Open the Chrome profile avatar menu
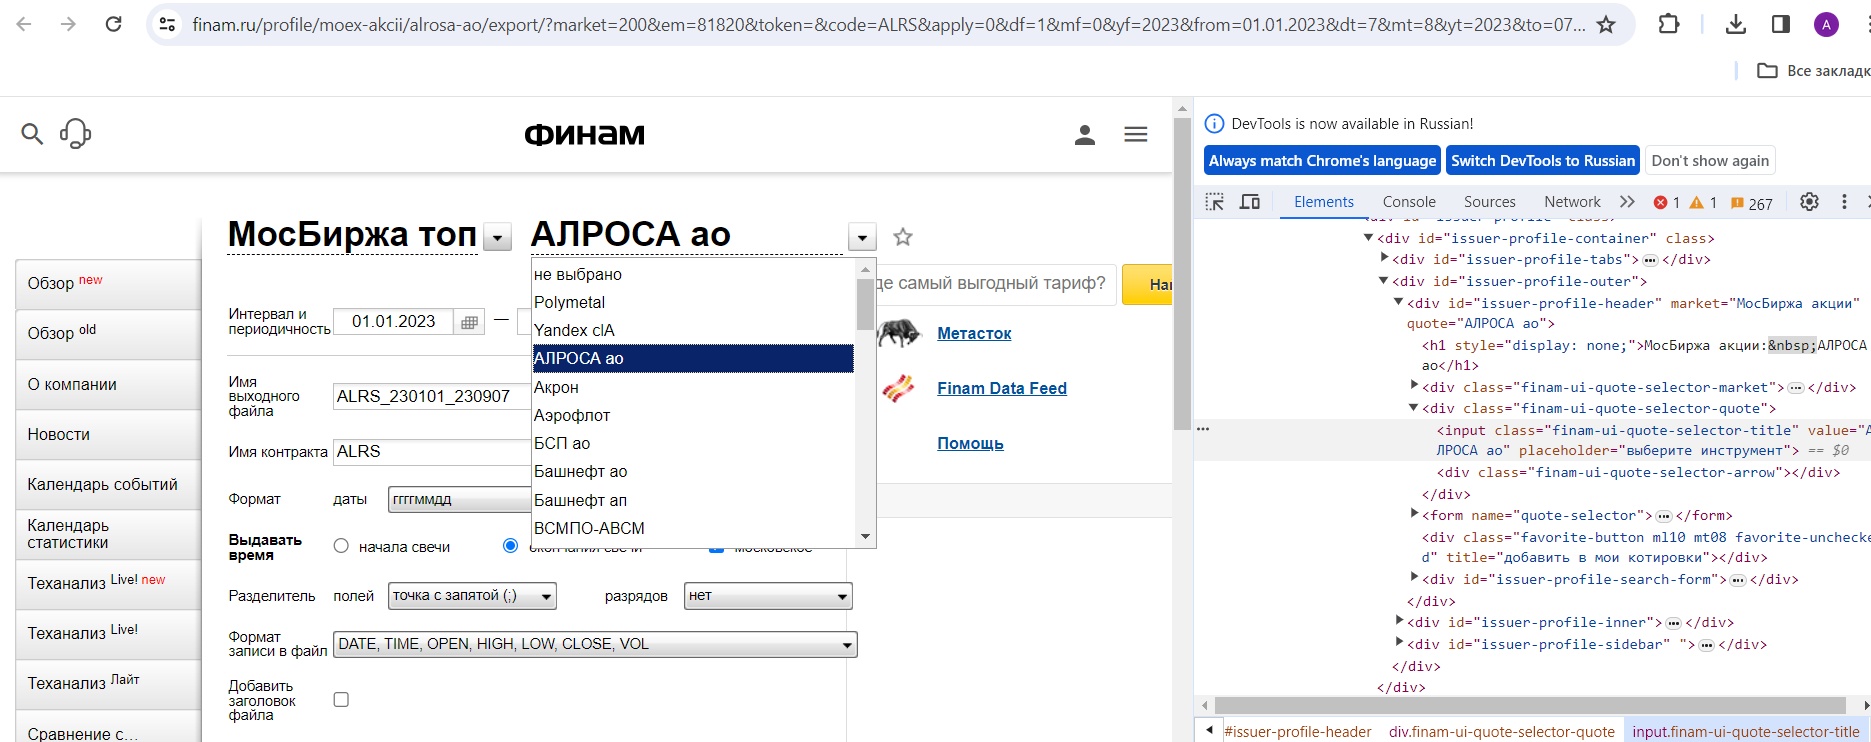The width and height of the screenshot is (1871, 742). 1826,24
